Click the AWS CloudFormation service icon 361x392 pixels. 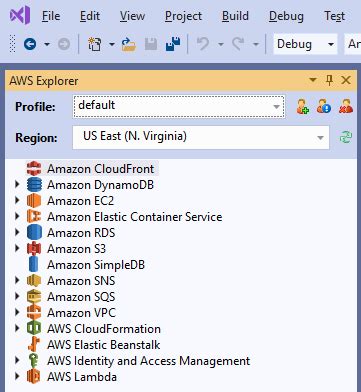pos(34,328)
